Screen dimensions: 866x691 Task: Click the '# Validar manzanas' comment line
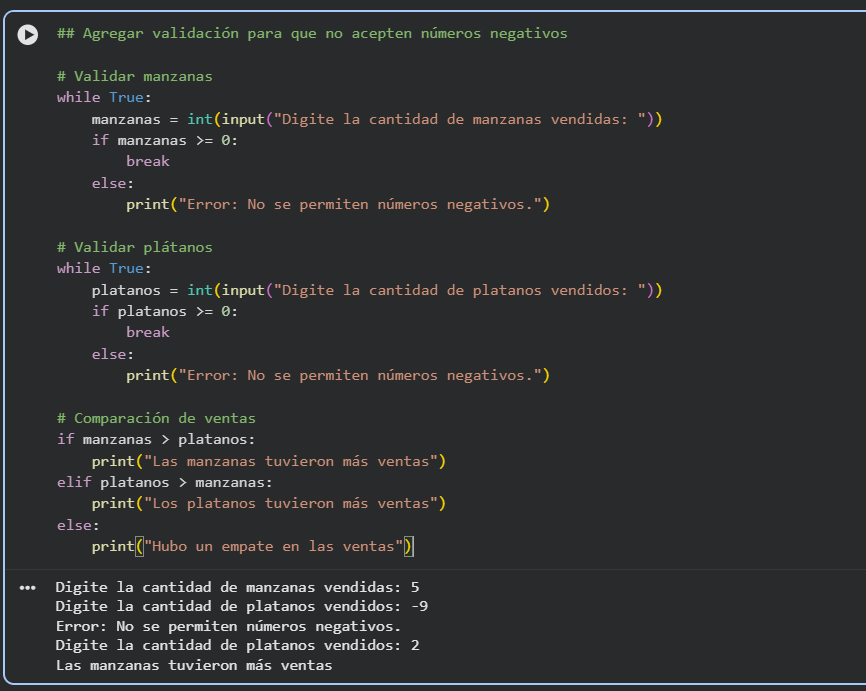pos(135,76)
